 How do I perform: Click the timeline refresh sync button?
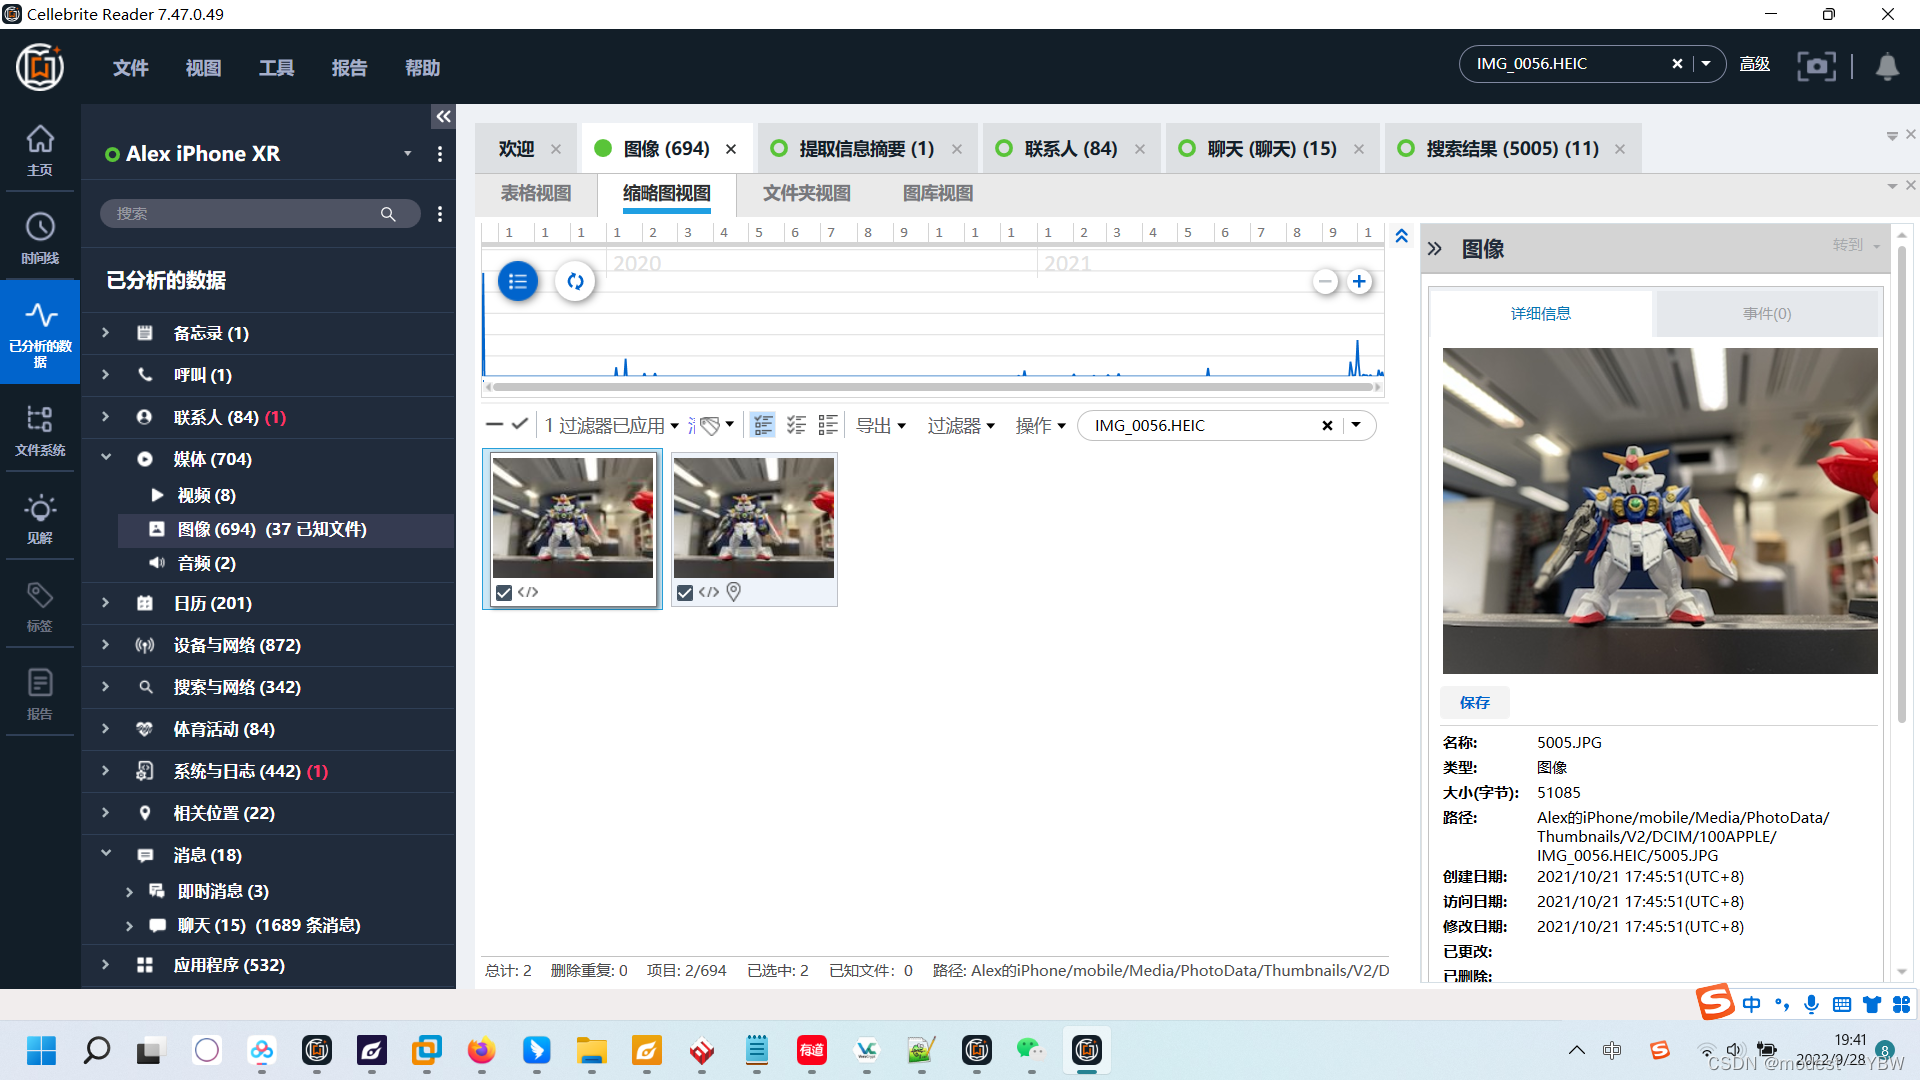(x=575, y=282)
